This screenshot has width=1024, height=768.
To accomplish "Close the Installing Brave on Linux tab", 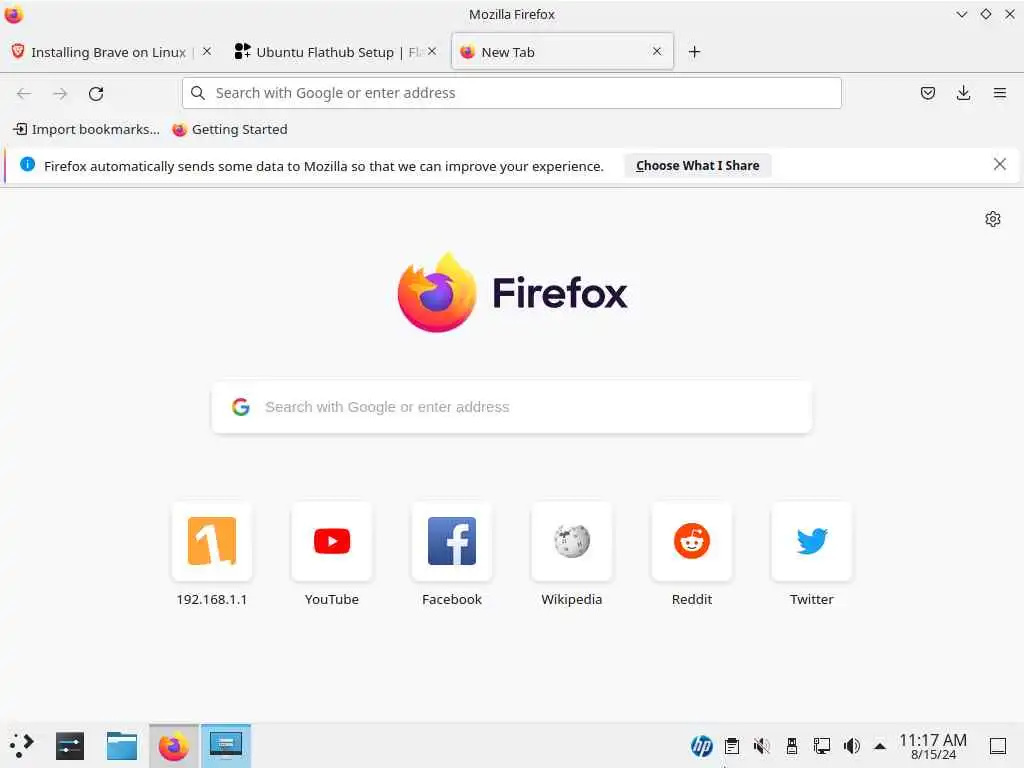I will point(206,51).
